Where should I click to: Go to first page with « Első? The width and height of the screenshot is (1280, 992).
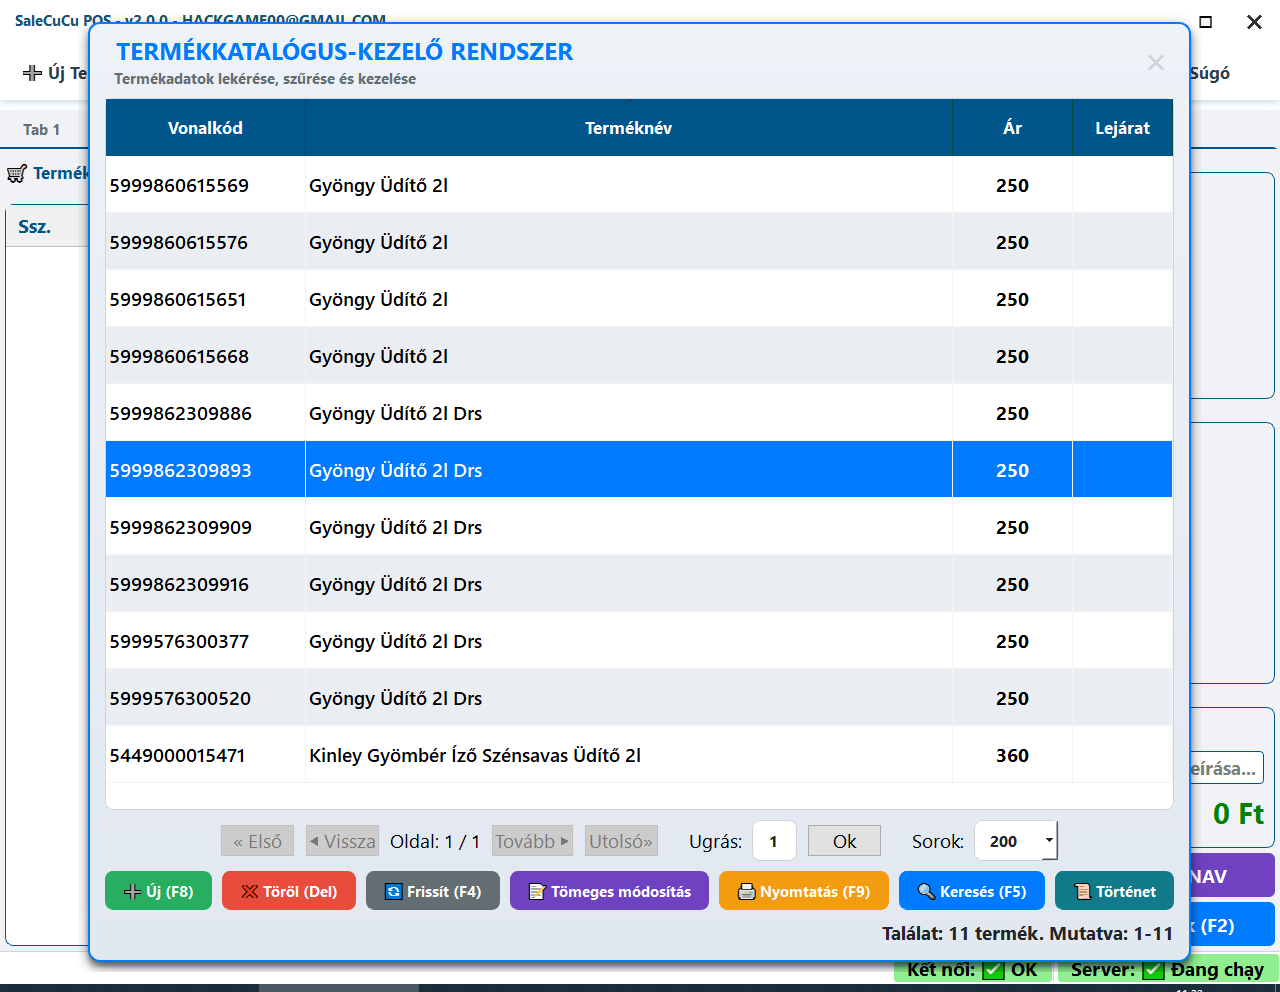coord(258,841)
